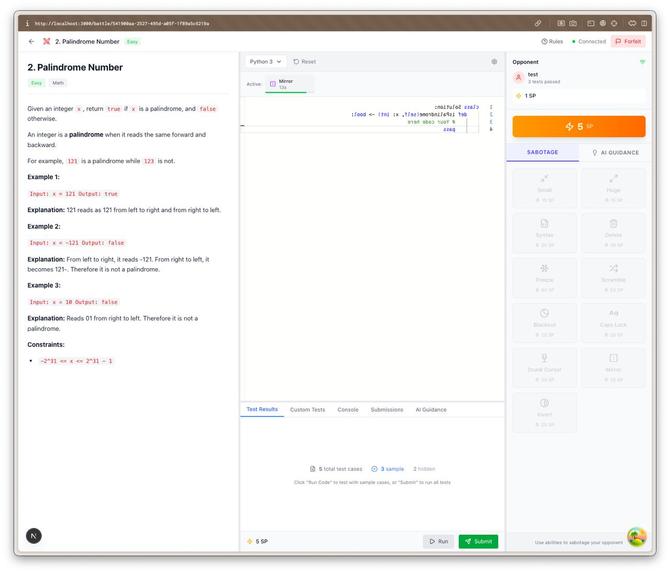This screenshot has height=573, width=670.
Task: Click the island avatar bubble
Action: tap(637, 537)
